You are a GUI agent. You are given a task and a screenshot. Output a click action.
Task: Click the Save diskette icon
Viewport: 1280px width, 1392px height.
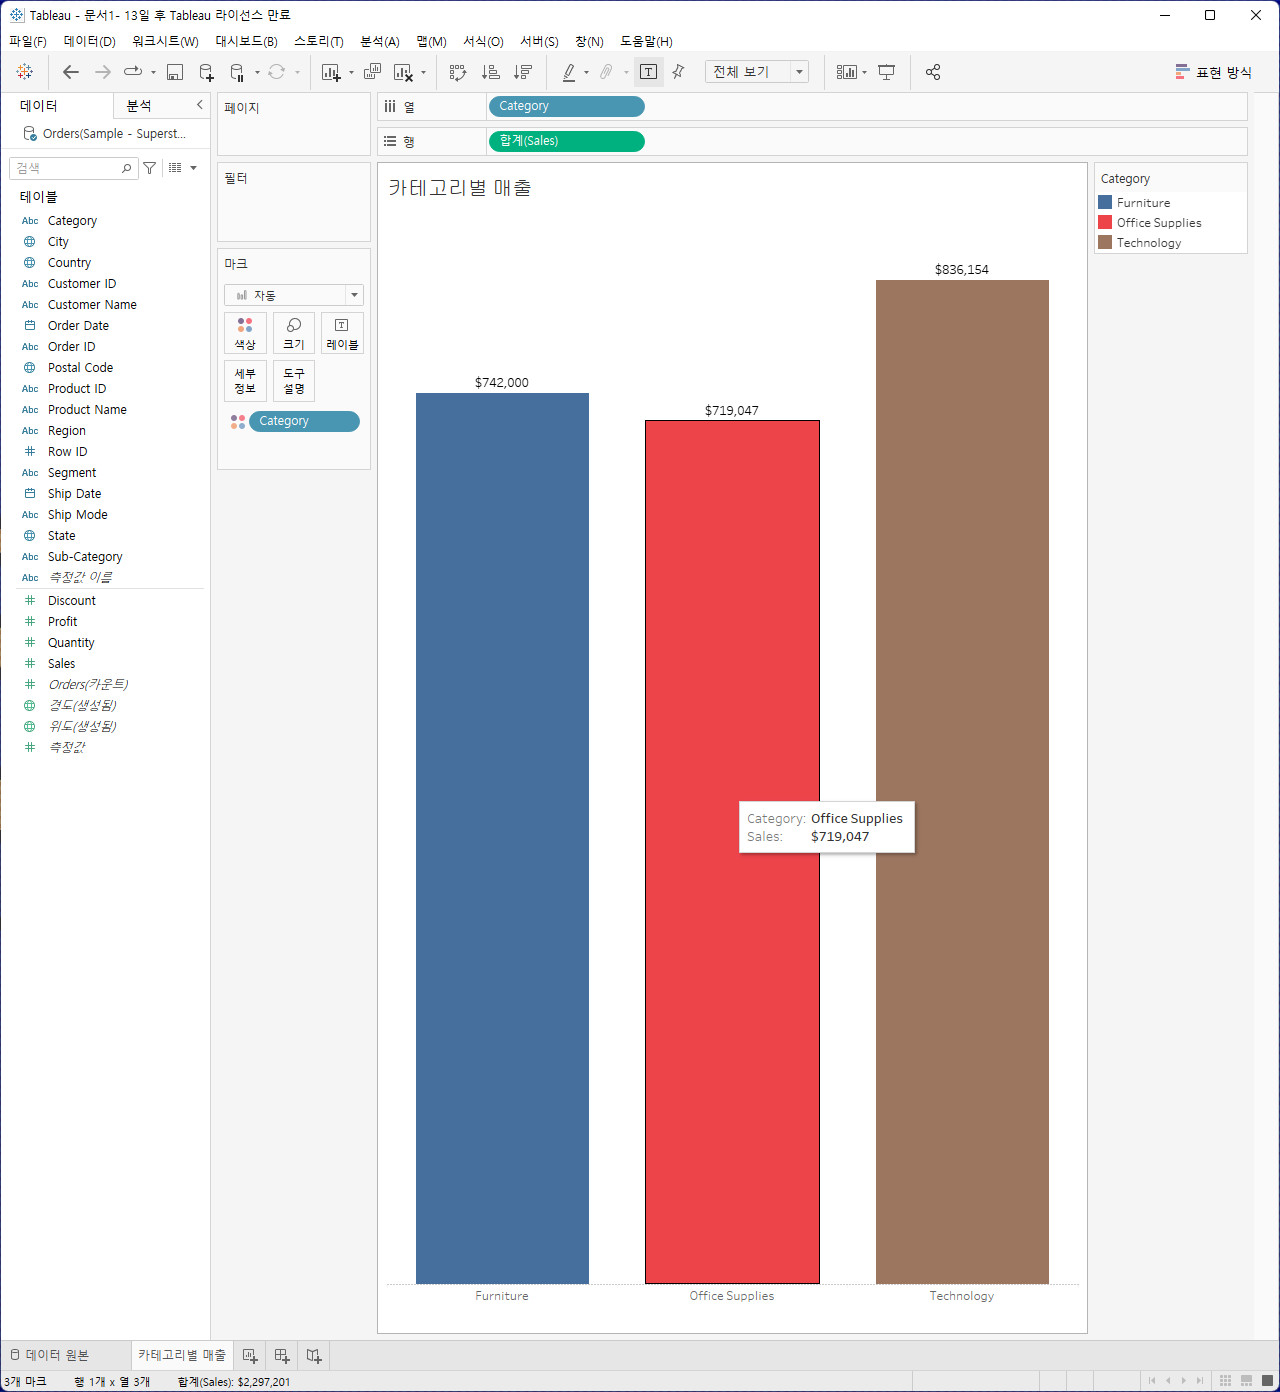175,72
